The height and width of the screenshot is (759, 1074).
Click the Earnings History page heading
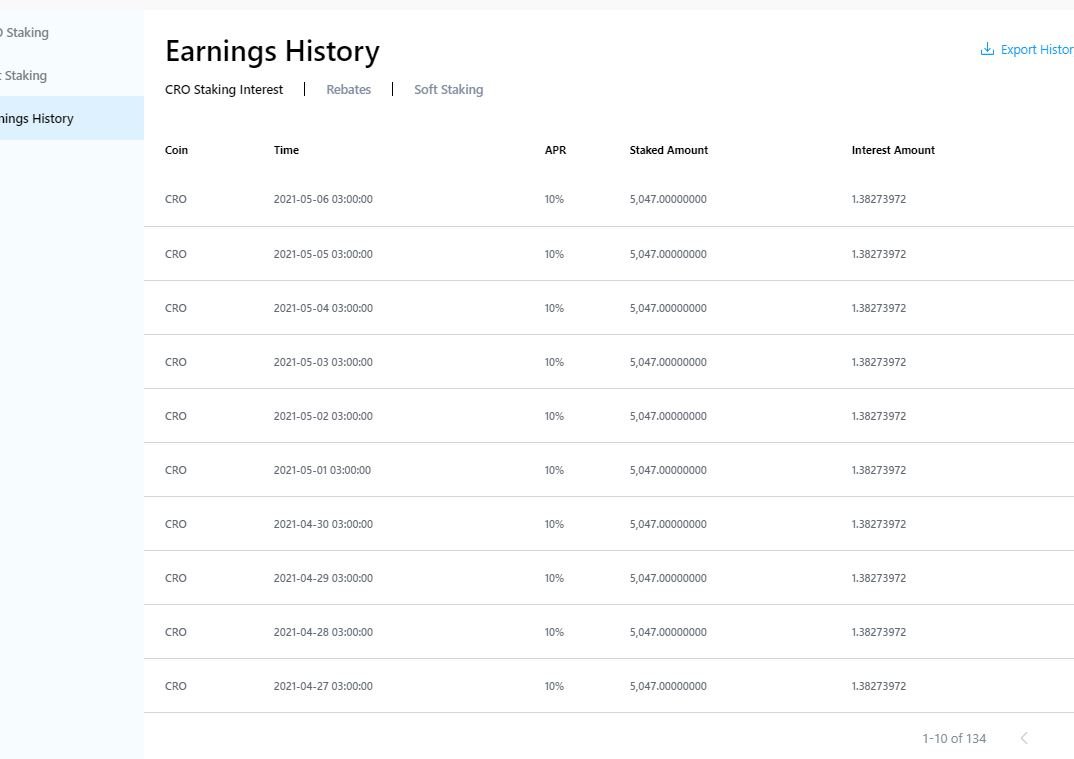pyautogui.click(x=273, y=51)
